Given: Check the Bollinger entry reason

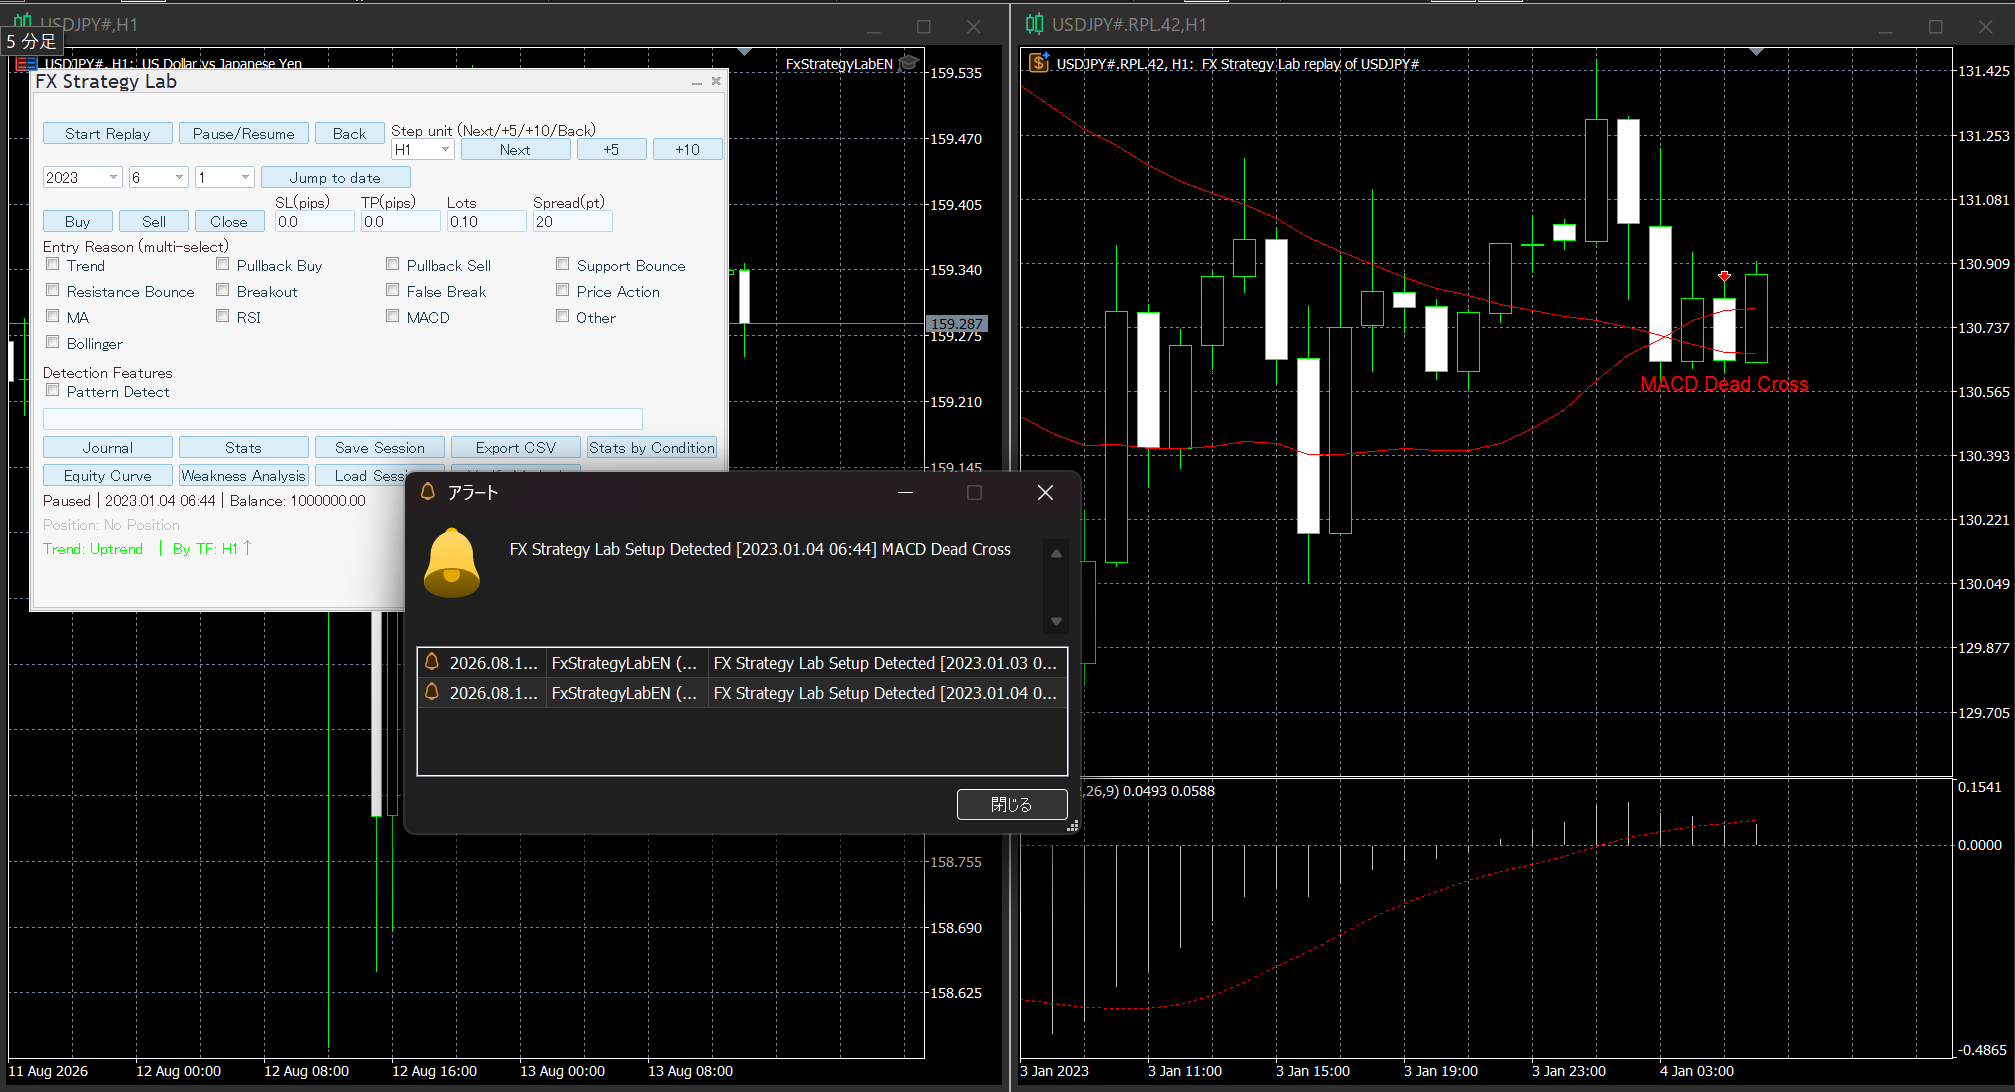Looking at the screenshot, I should click(53, 343).
